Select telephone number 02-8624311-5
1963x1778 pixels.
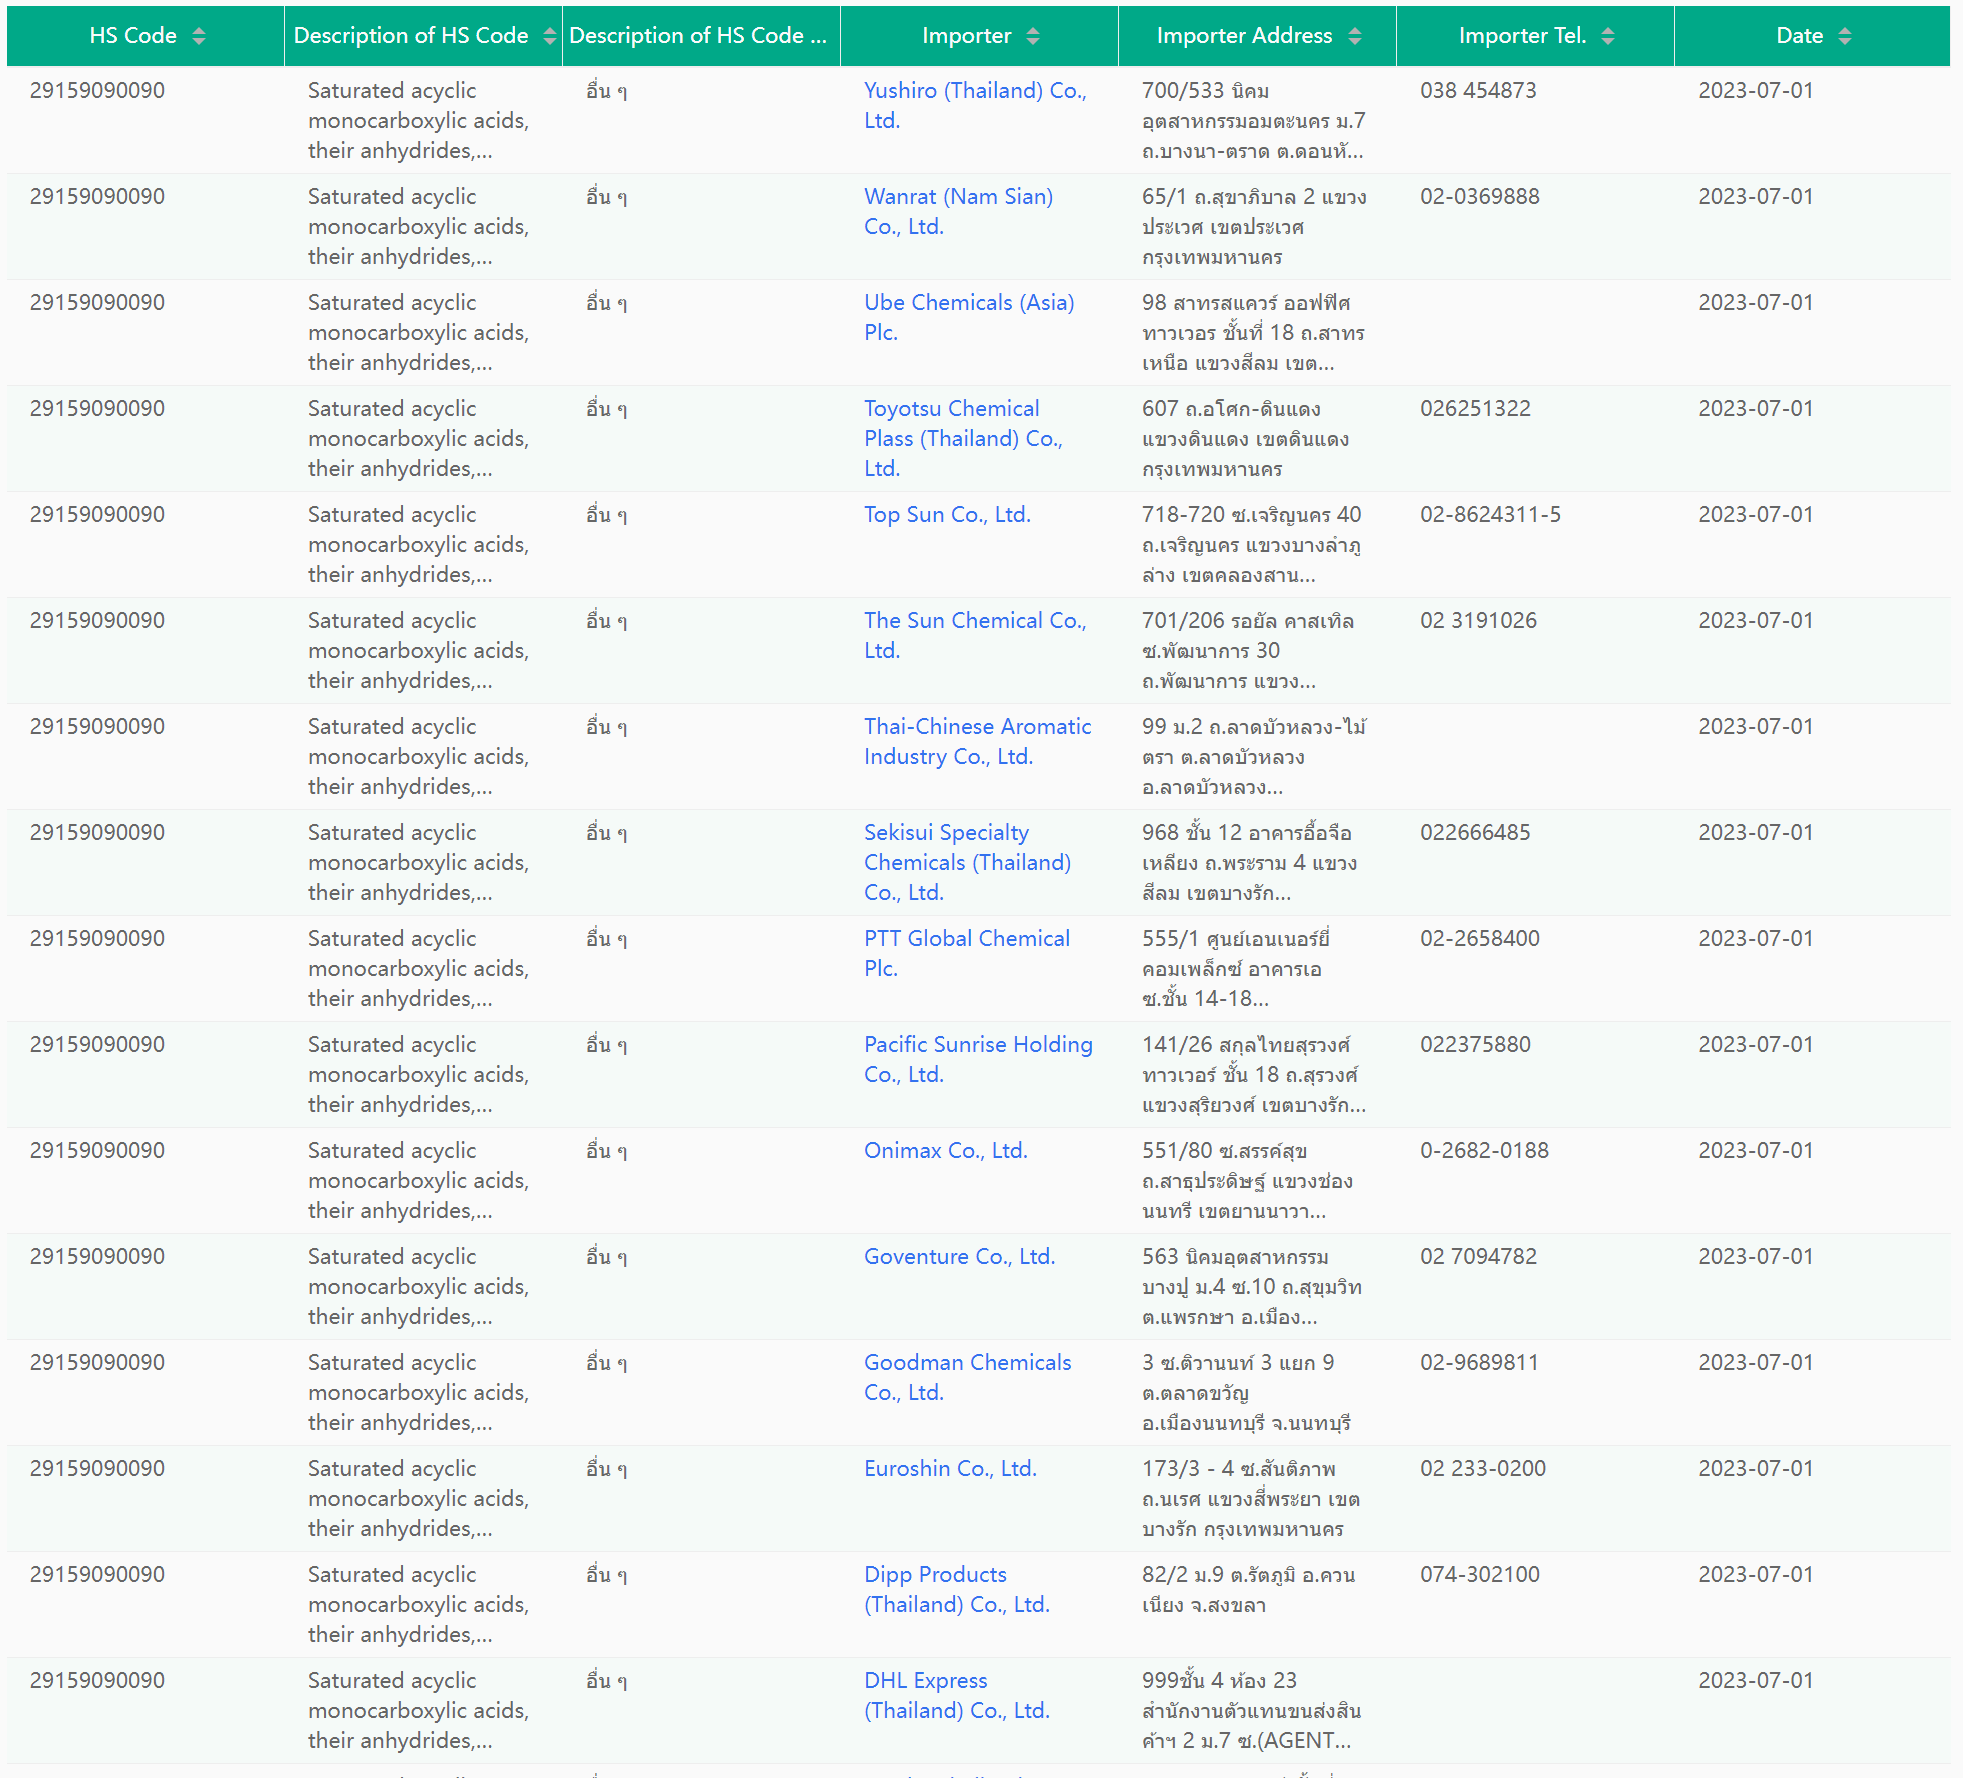coord(1490,514)
